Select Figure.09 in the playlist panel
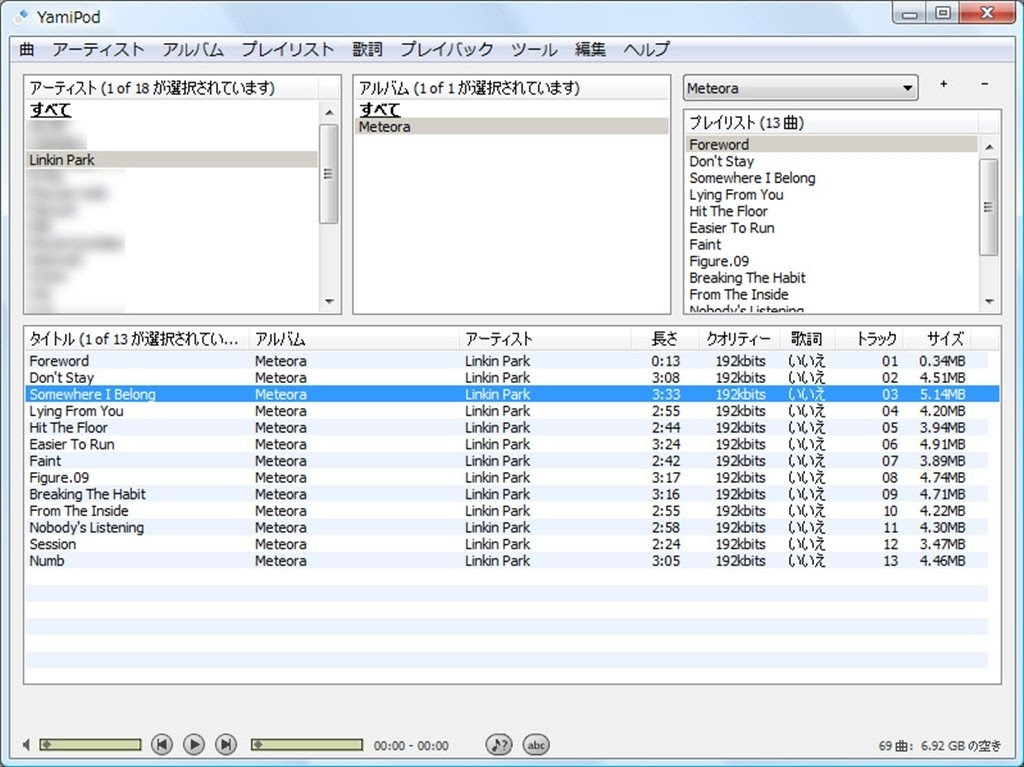Image resolution: width=1024 pixels, height=767 pixels. click(x=831, y=261)
